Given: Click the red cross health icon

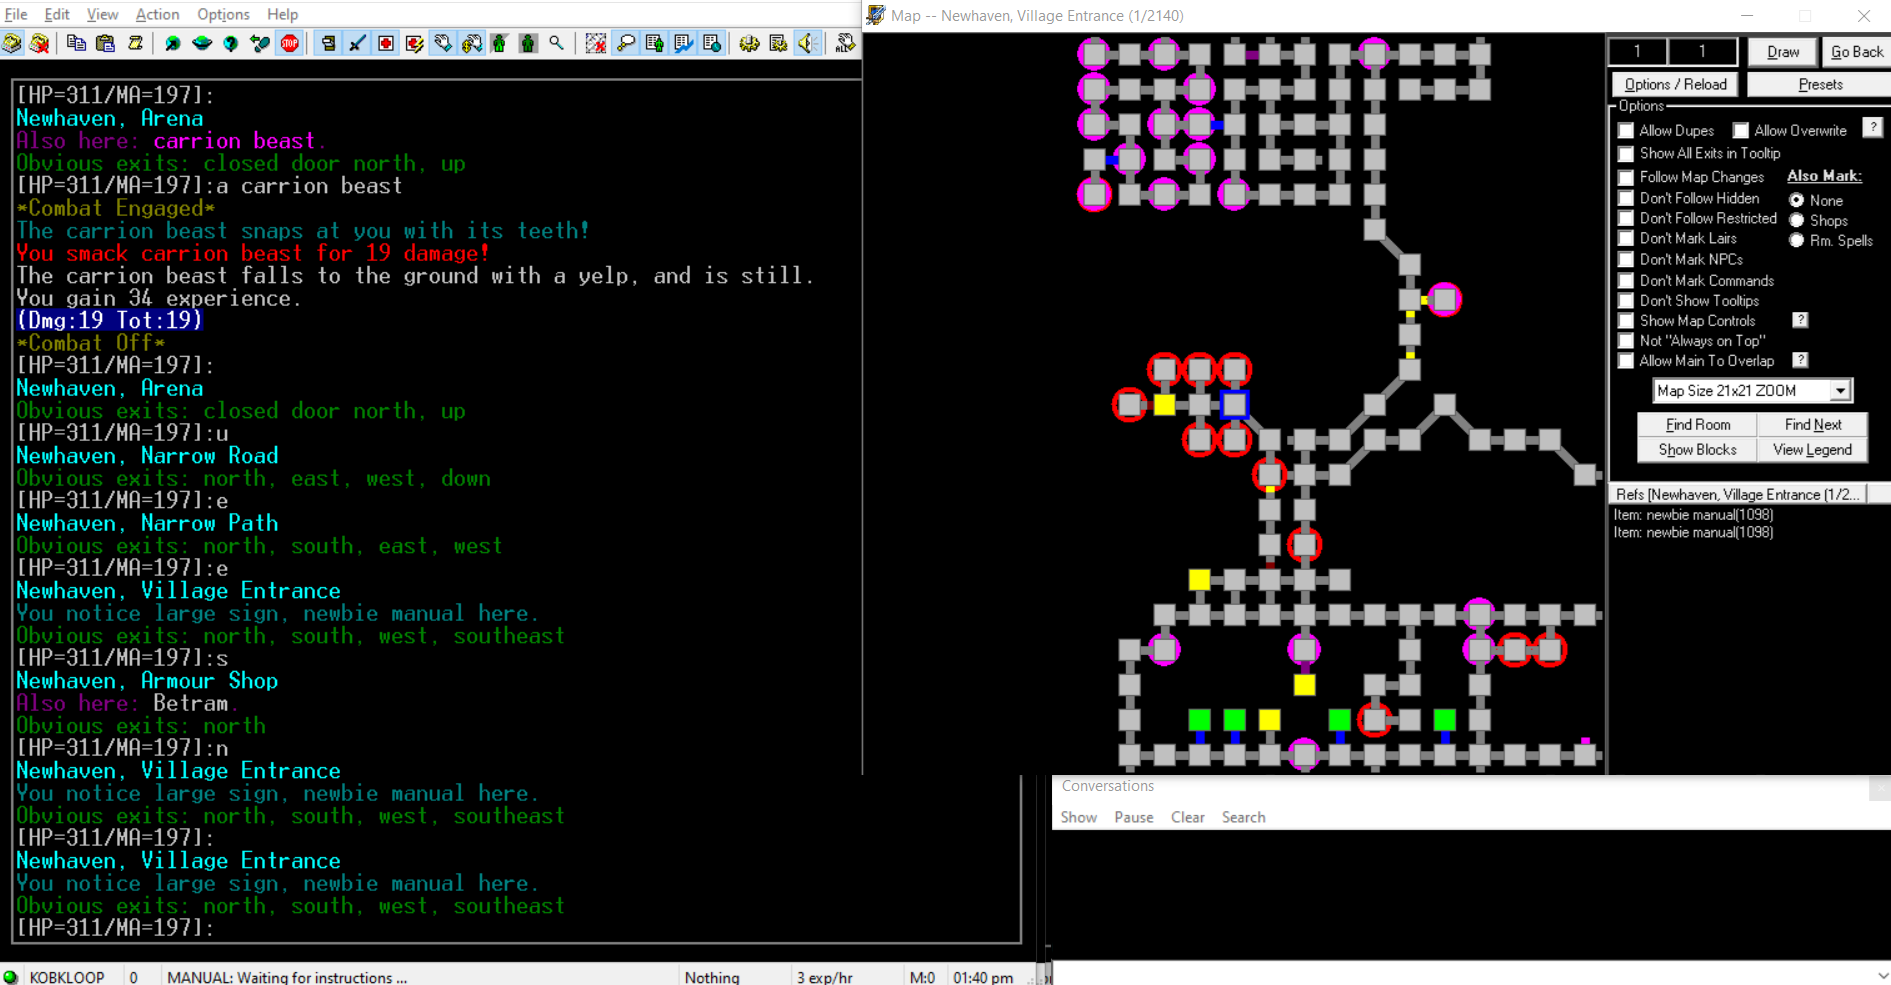Looking at the screenshot, I should click(x=386, y=43).
